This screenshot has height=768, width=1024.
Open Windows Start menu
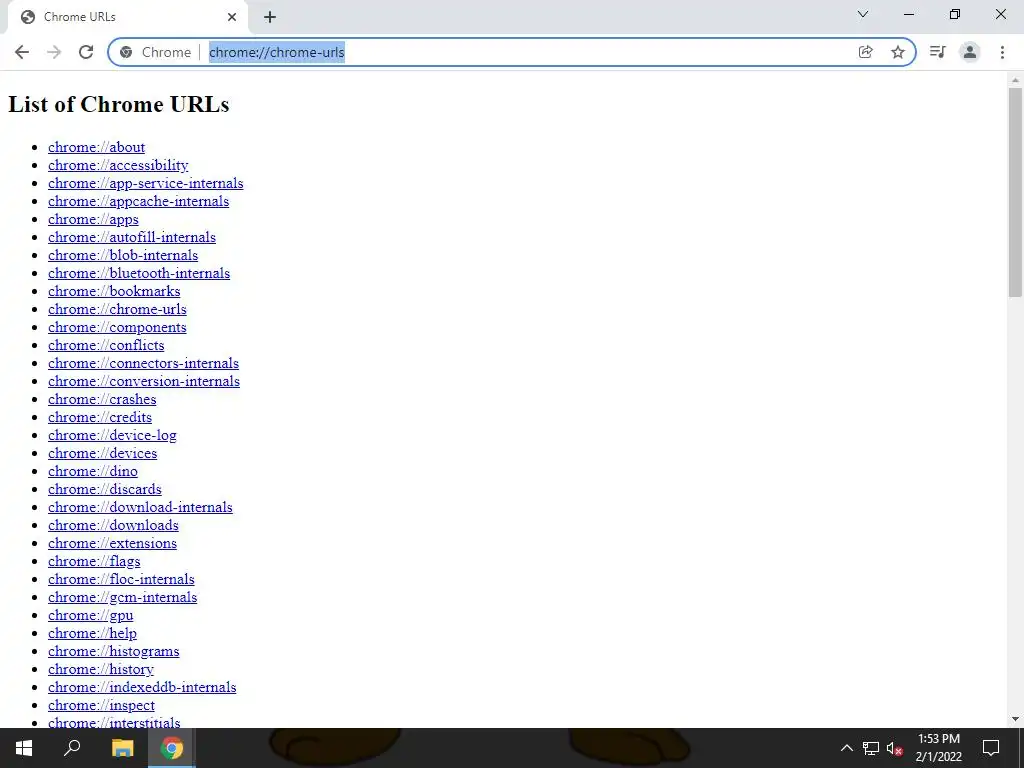pos(24,748)
